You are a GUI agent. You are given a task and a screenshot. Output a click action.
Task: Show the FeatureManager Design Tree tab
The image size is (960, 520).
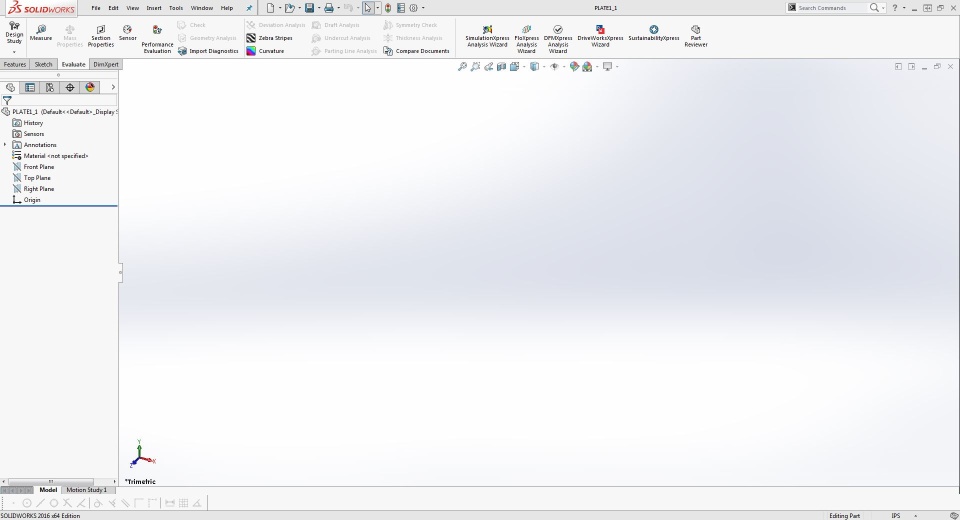click(10, 88)
